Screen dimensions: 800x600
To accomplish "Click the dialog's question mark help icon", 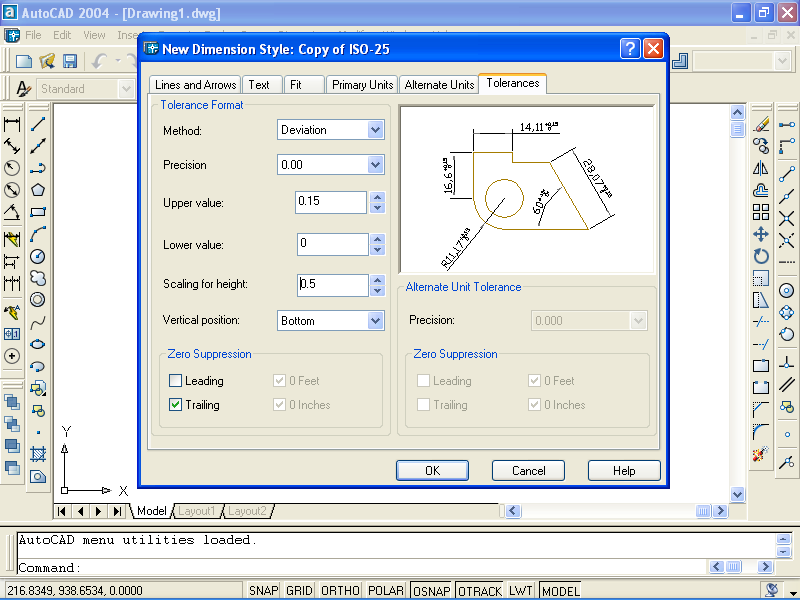I will pyautogui.click(x=630, y=49).
